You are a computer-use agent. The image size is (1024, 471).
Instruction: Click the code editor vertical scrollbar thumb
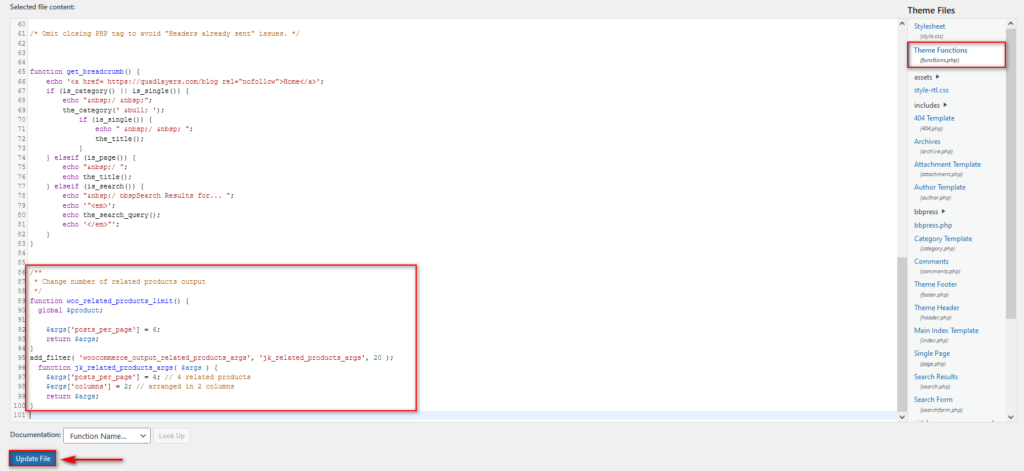tap(903, 333)
